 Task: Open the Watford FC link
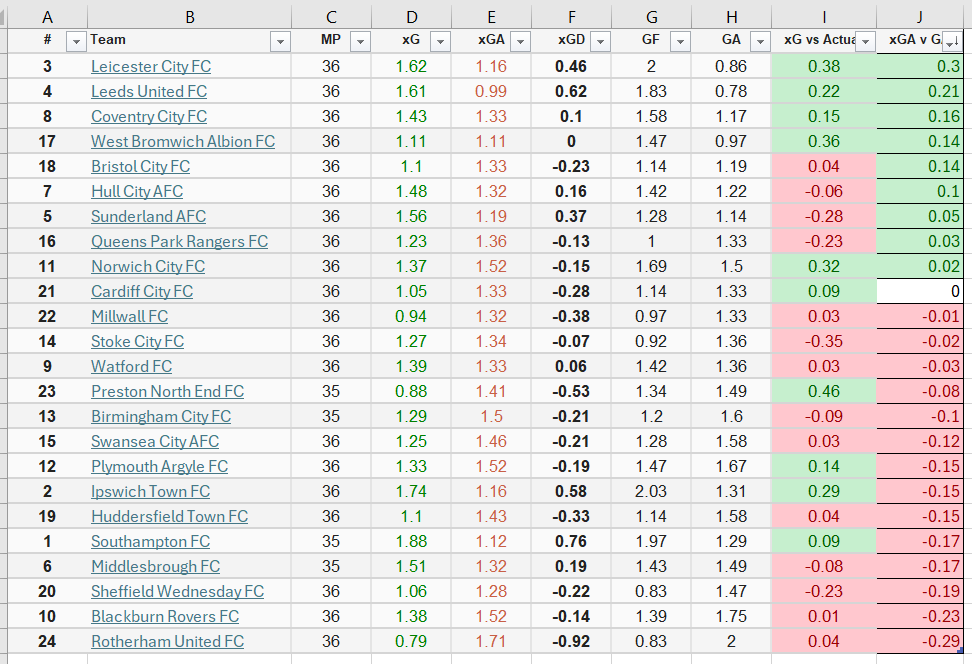click(131, 366)
